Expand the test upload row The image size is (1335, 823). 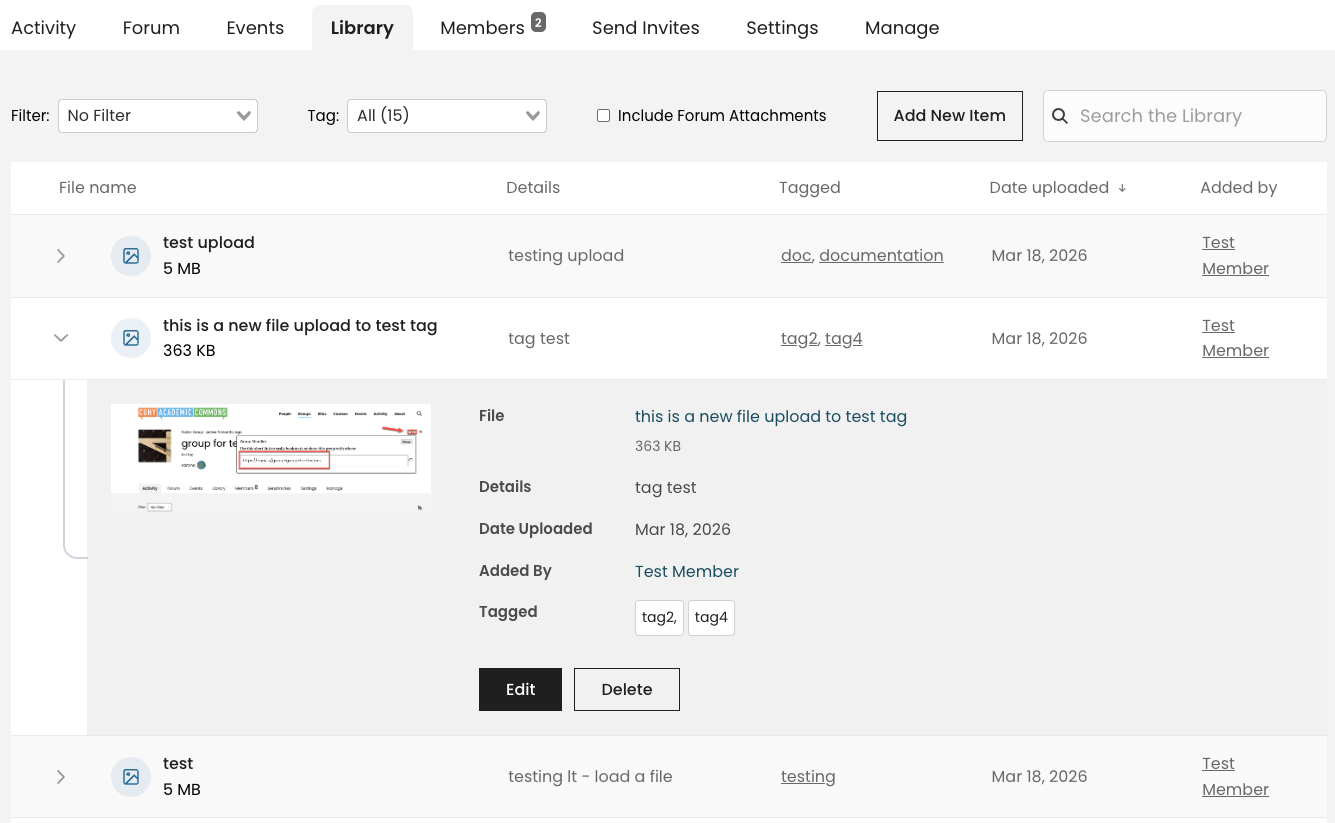(61, 256)
